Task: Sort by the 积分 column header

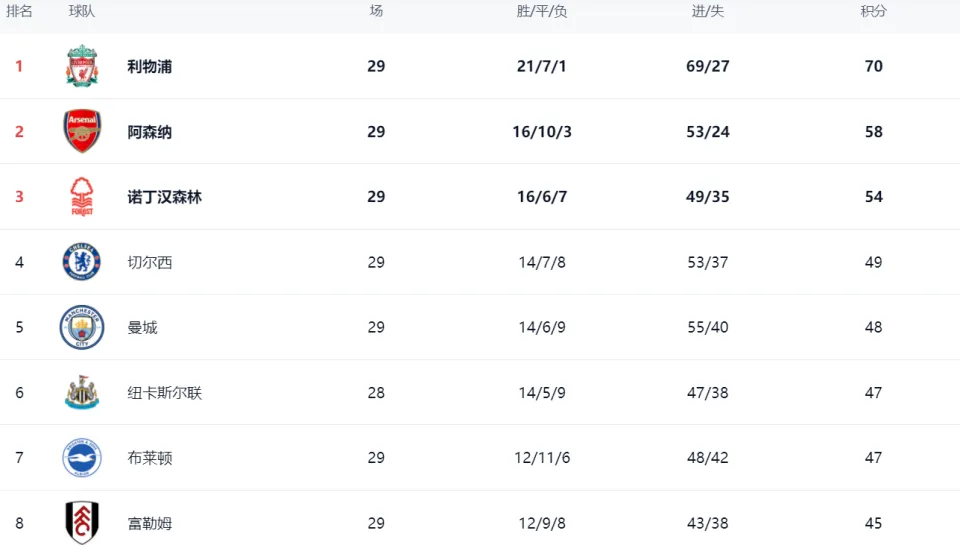Action: click(873, 11)
